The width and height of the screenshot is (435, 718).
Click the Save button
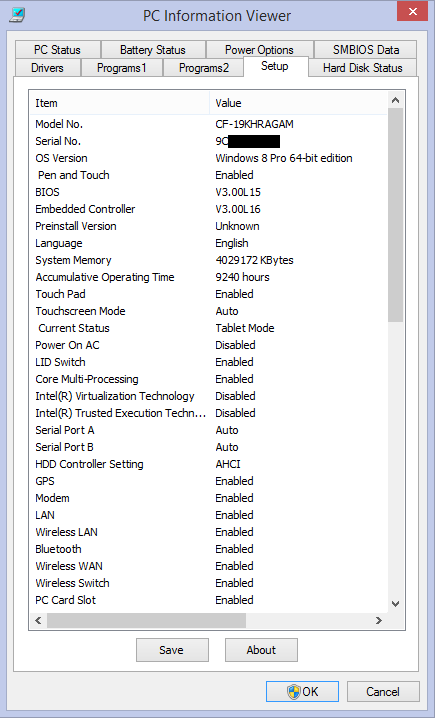point(172,650)
